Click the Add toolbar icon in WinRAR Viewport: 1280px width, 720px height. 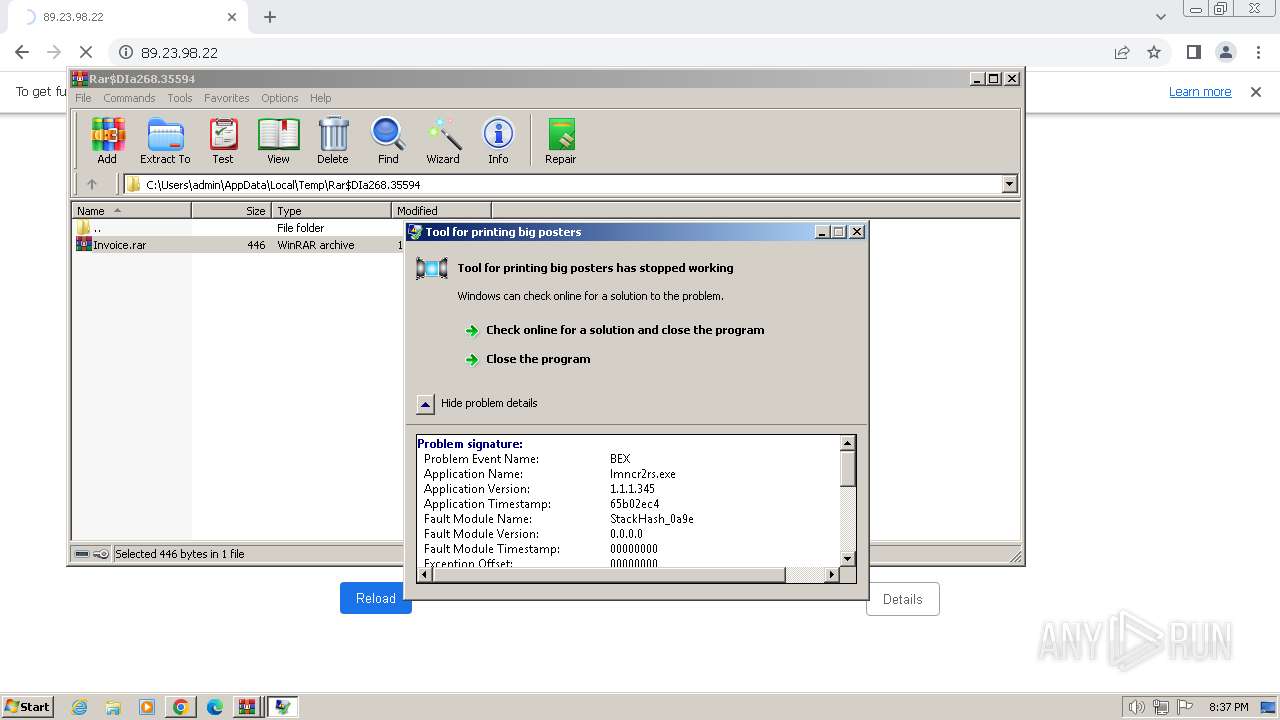pos(107,140)
